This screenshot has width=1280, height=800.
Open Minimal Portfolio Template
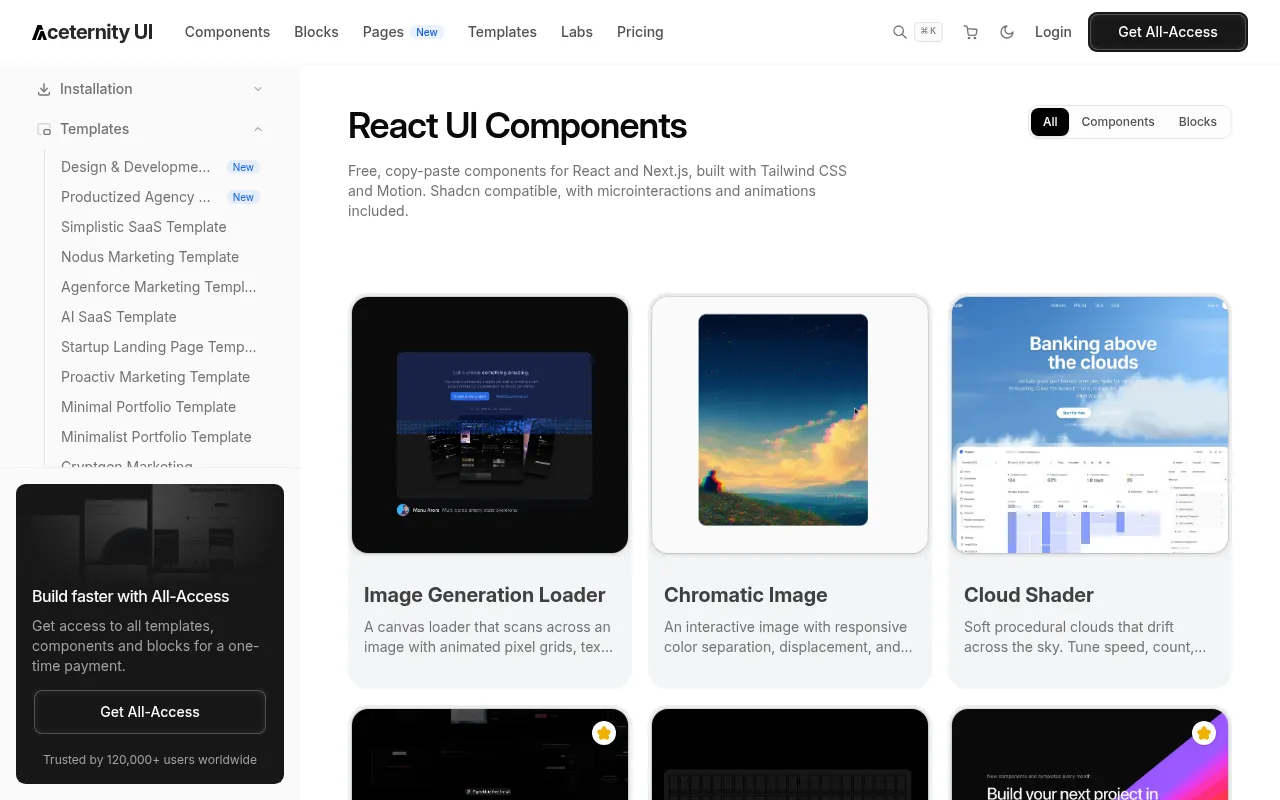point(149,407)
